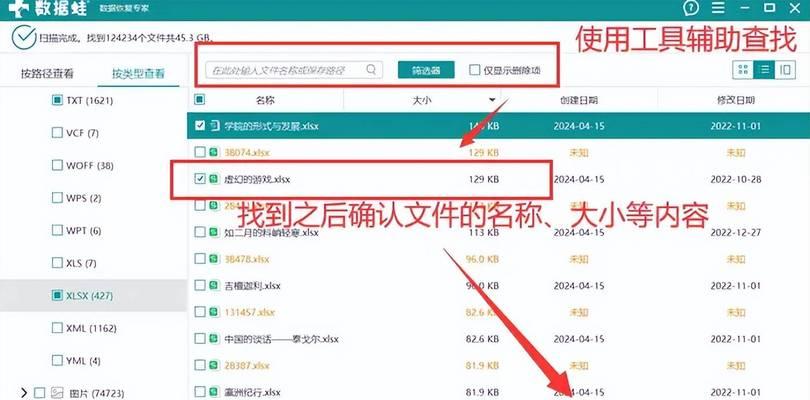Open the help question mark icon
This screenshot has height=400, width=810.
coord(691,8)
